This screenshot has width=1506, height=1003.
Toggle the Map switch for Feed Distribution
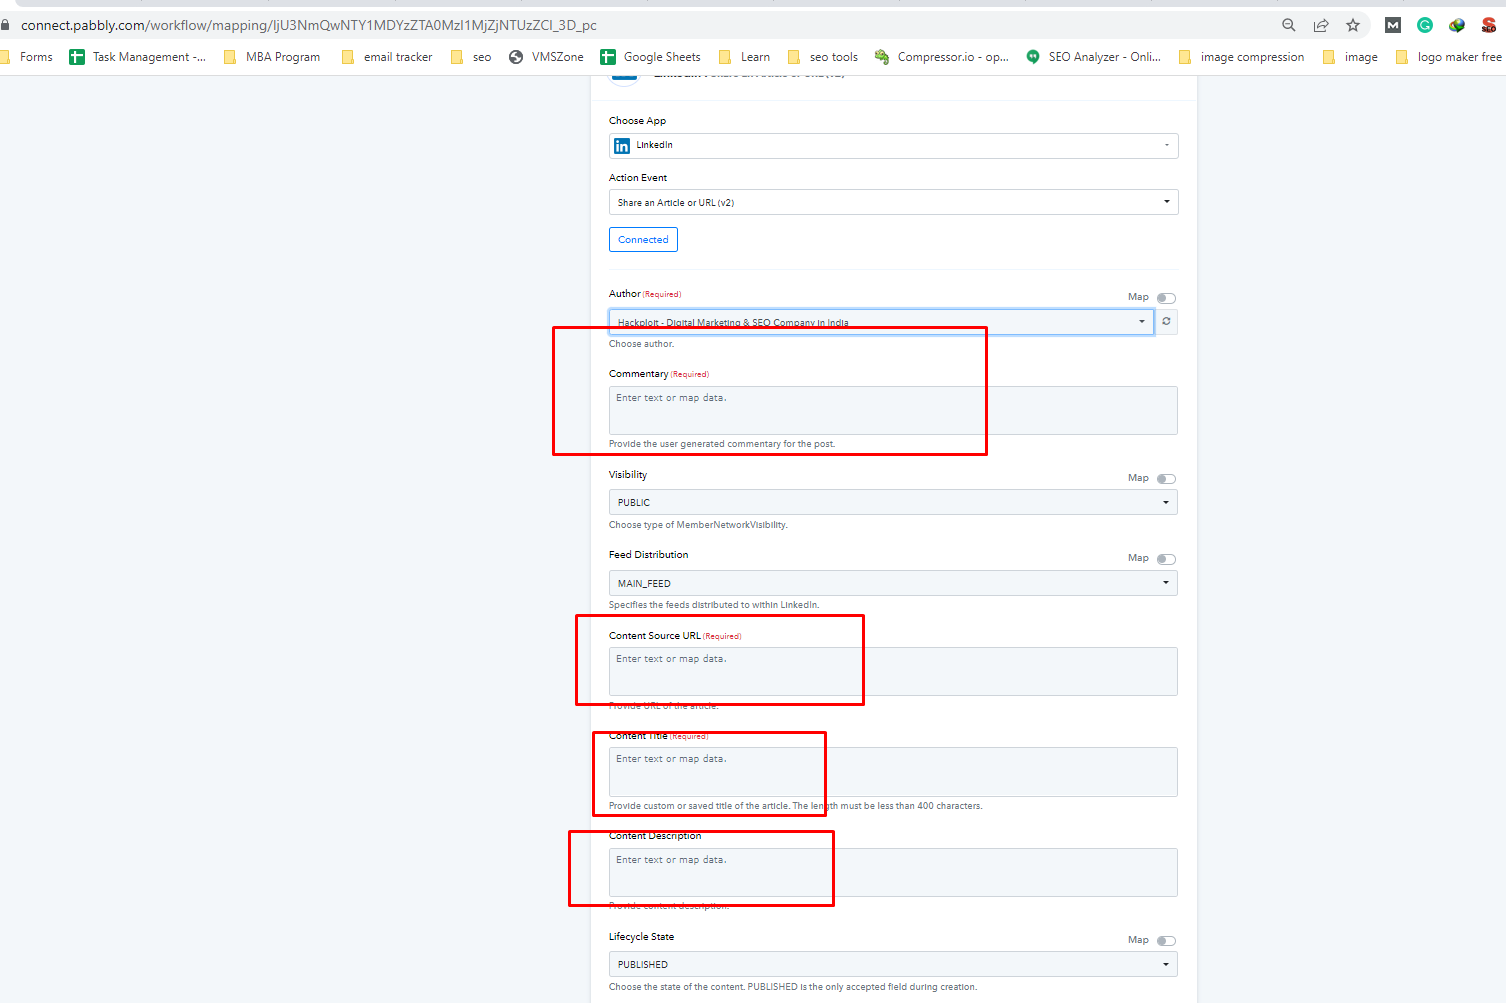[x=1166, y=559]
